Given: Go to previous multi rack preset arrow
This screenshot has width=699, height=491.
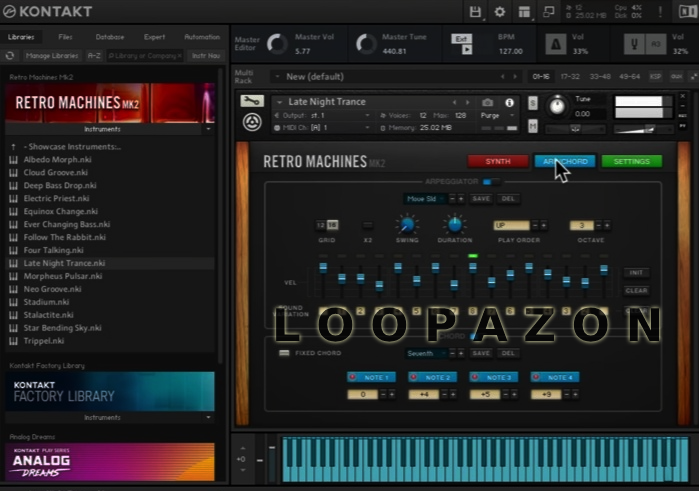Looking at the screenshot, I should pyautogui.click(x=502, y=77).
